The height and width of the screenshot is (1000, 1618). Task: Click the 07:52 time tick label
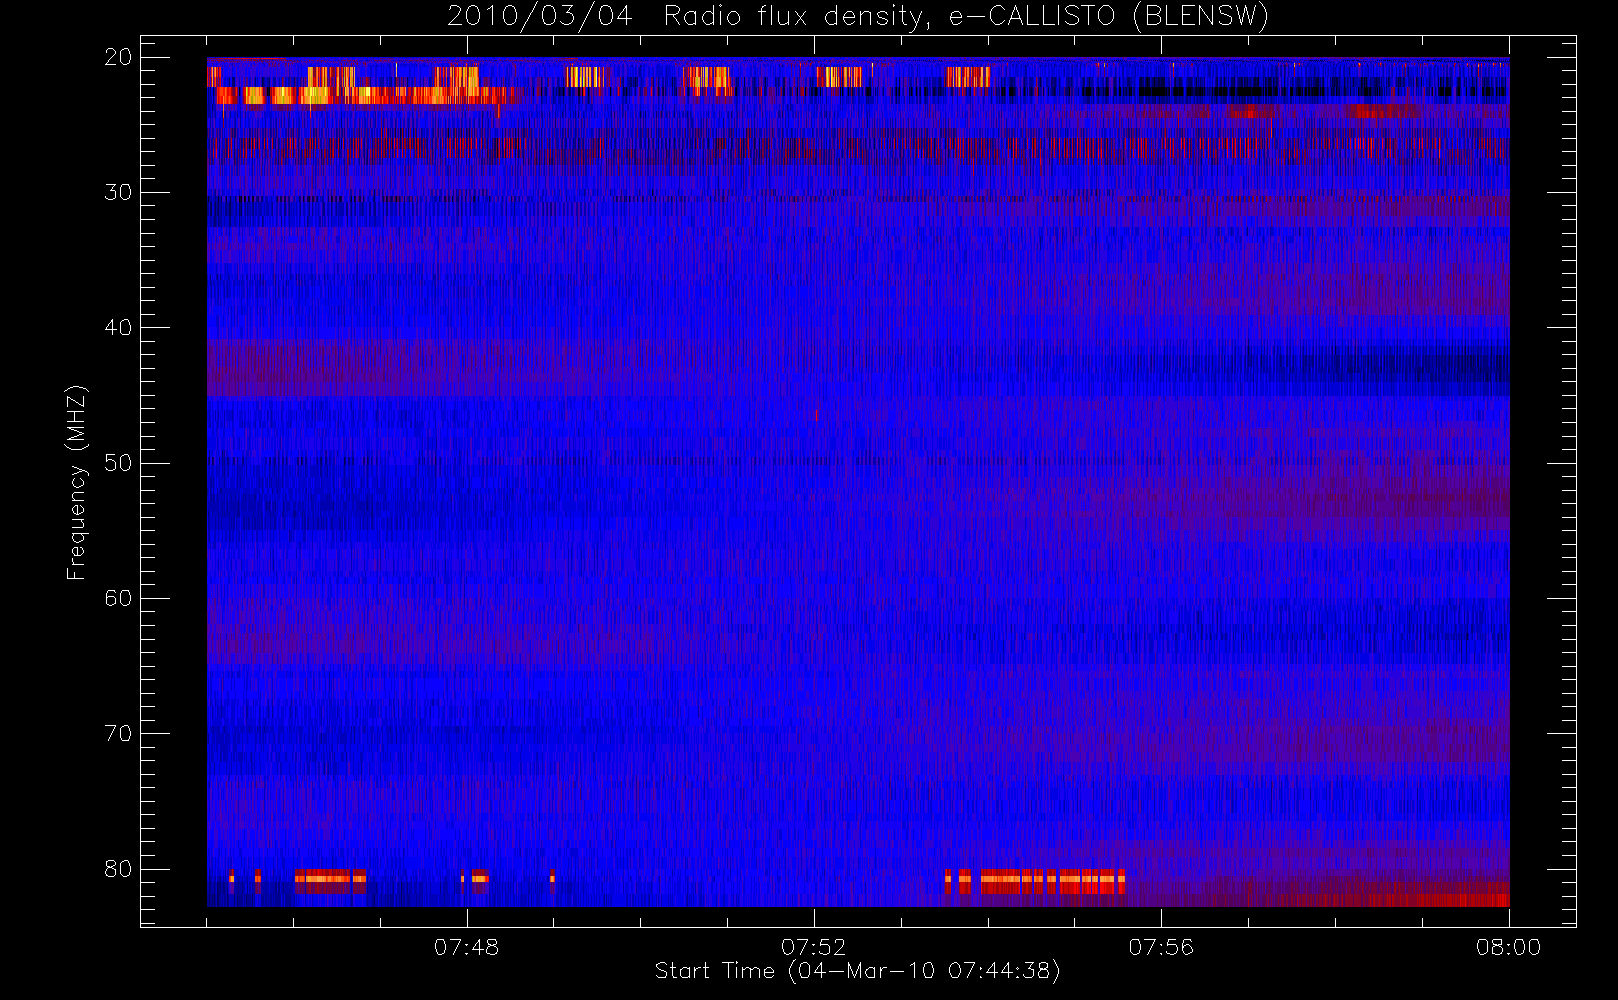813,947
